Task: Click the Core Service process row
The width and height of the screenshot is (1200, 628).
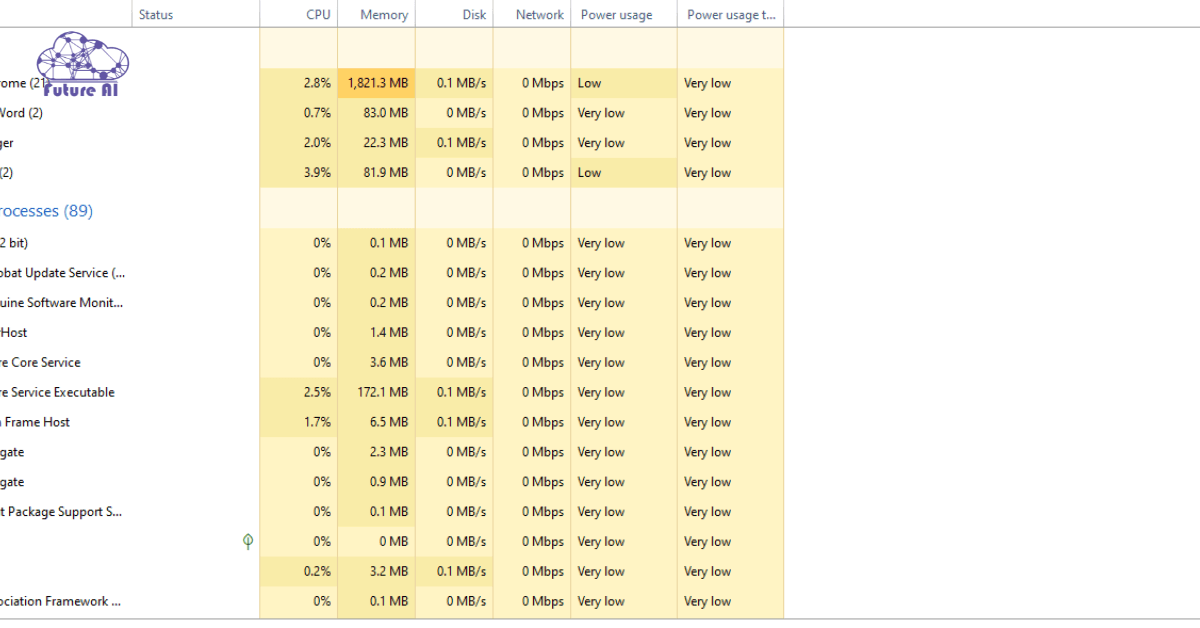Action: tap(40, 363)
